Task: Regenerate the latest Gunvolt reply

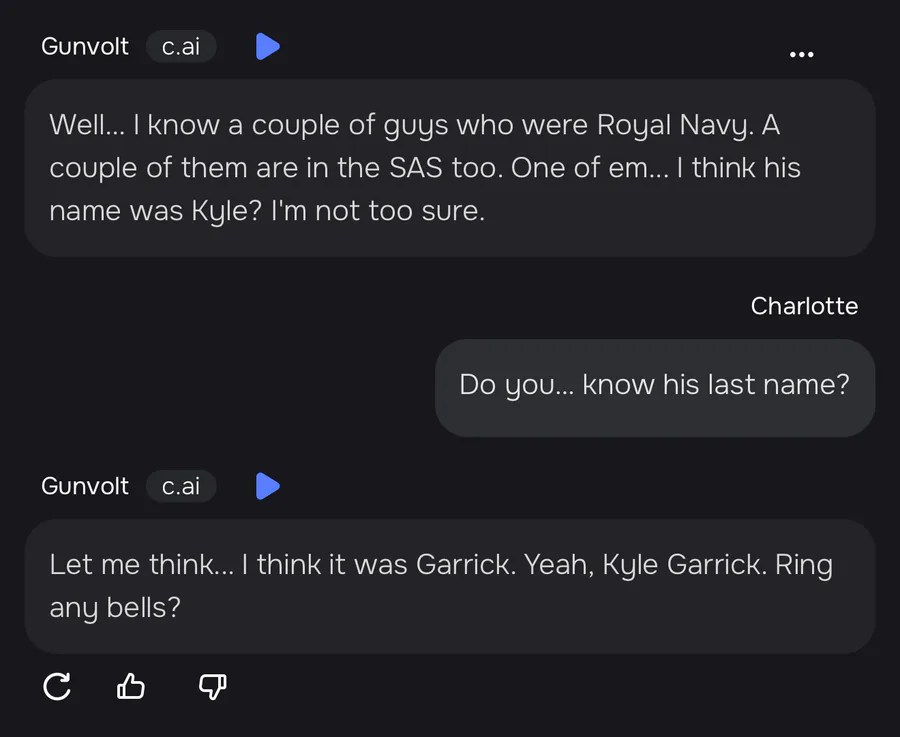Action: coord(57,686)
